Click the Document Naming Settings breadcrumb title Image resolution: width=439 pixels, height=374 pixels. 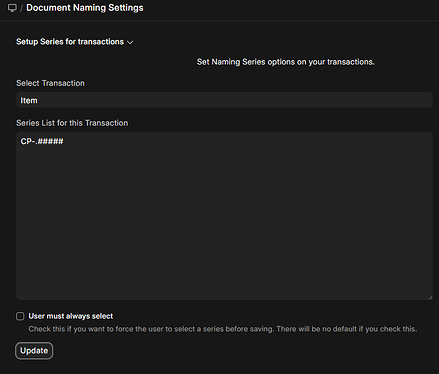pyautogui.click(x=85, y=8)
